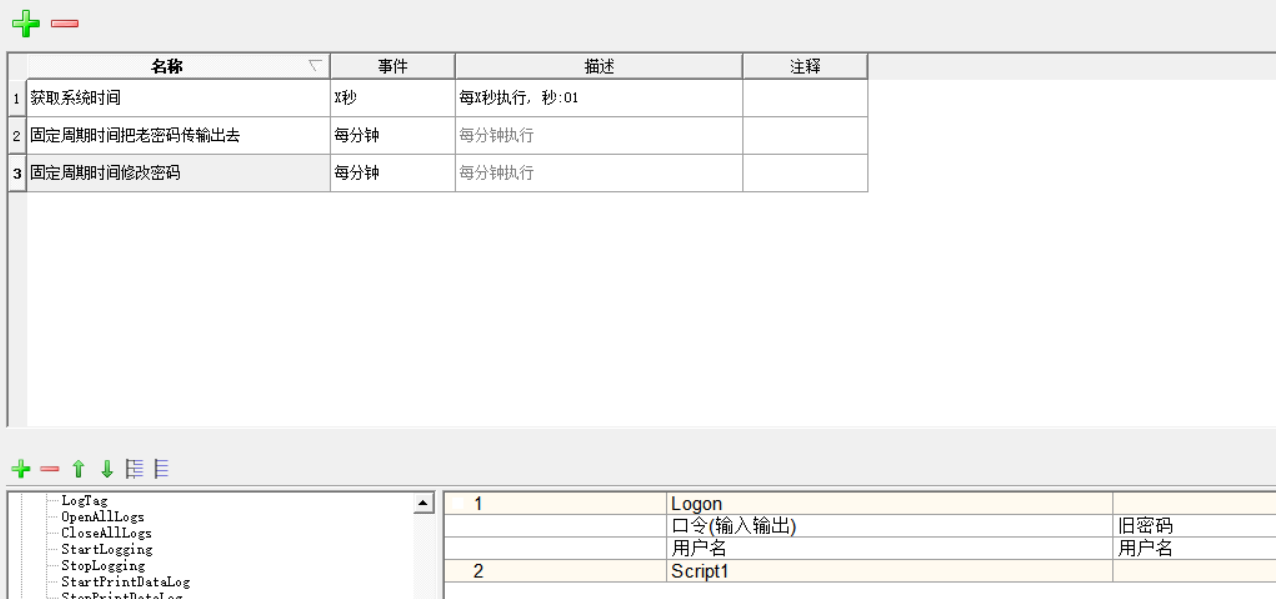This screenshot has height=599, width=1276.
Task: Select task 获取系统时间
Action: (179, 98)
